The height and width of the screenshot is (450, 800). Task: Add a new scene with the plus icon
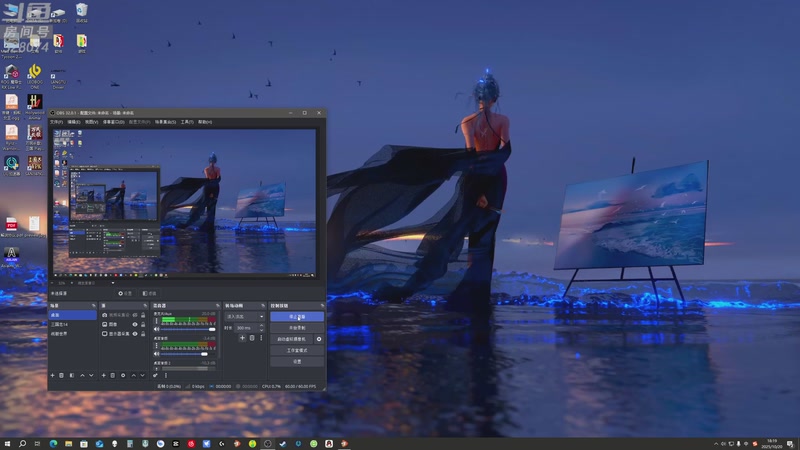click(53, 376)
